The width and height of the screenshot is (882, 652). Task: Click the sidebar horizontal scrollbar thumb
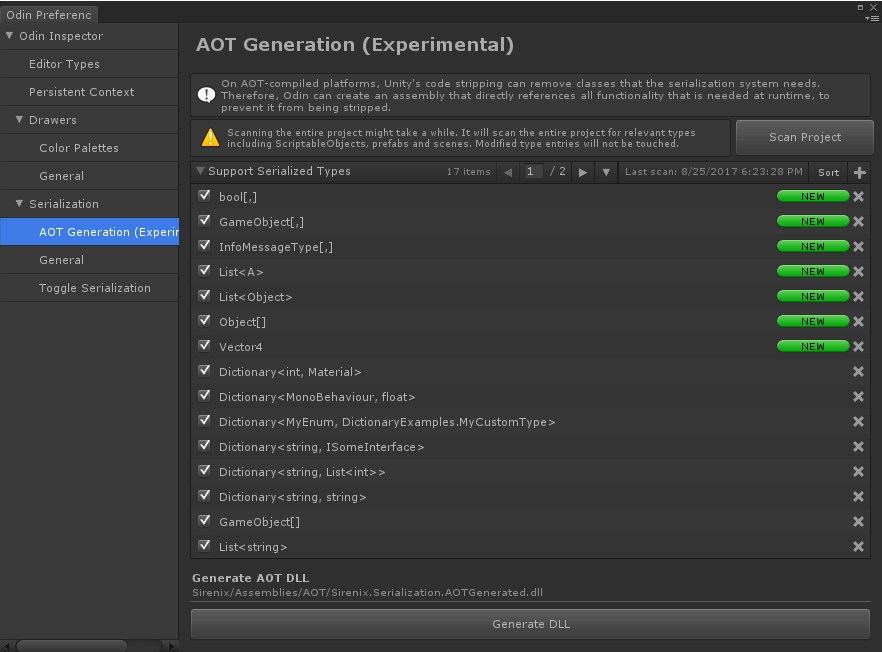click(x=71, y=646)
